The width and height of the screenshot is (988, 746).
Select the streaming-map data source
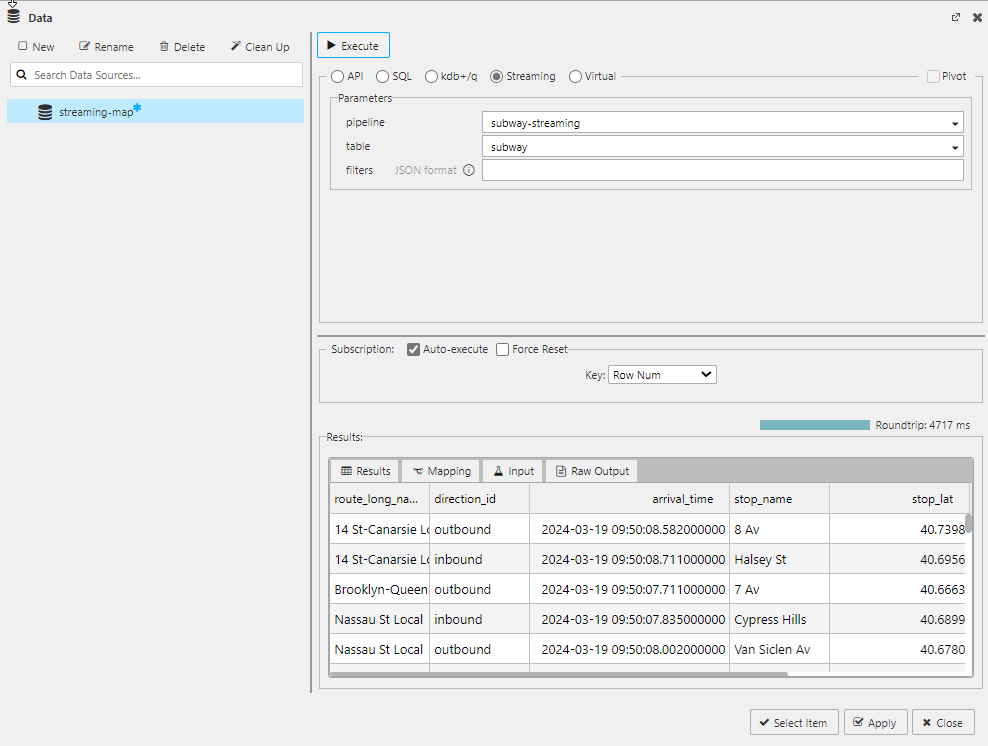[96, 112]
